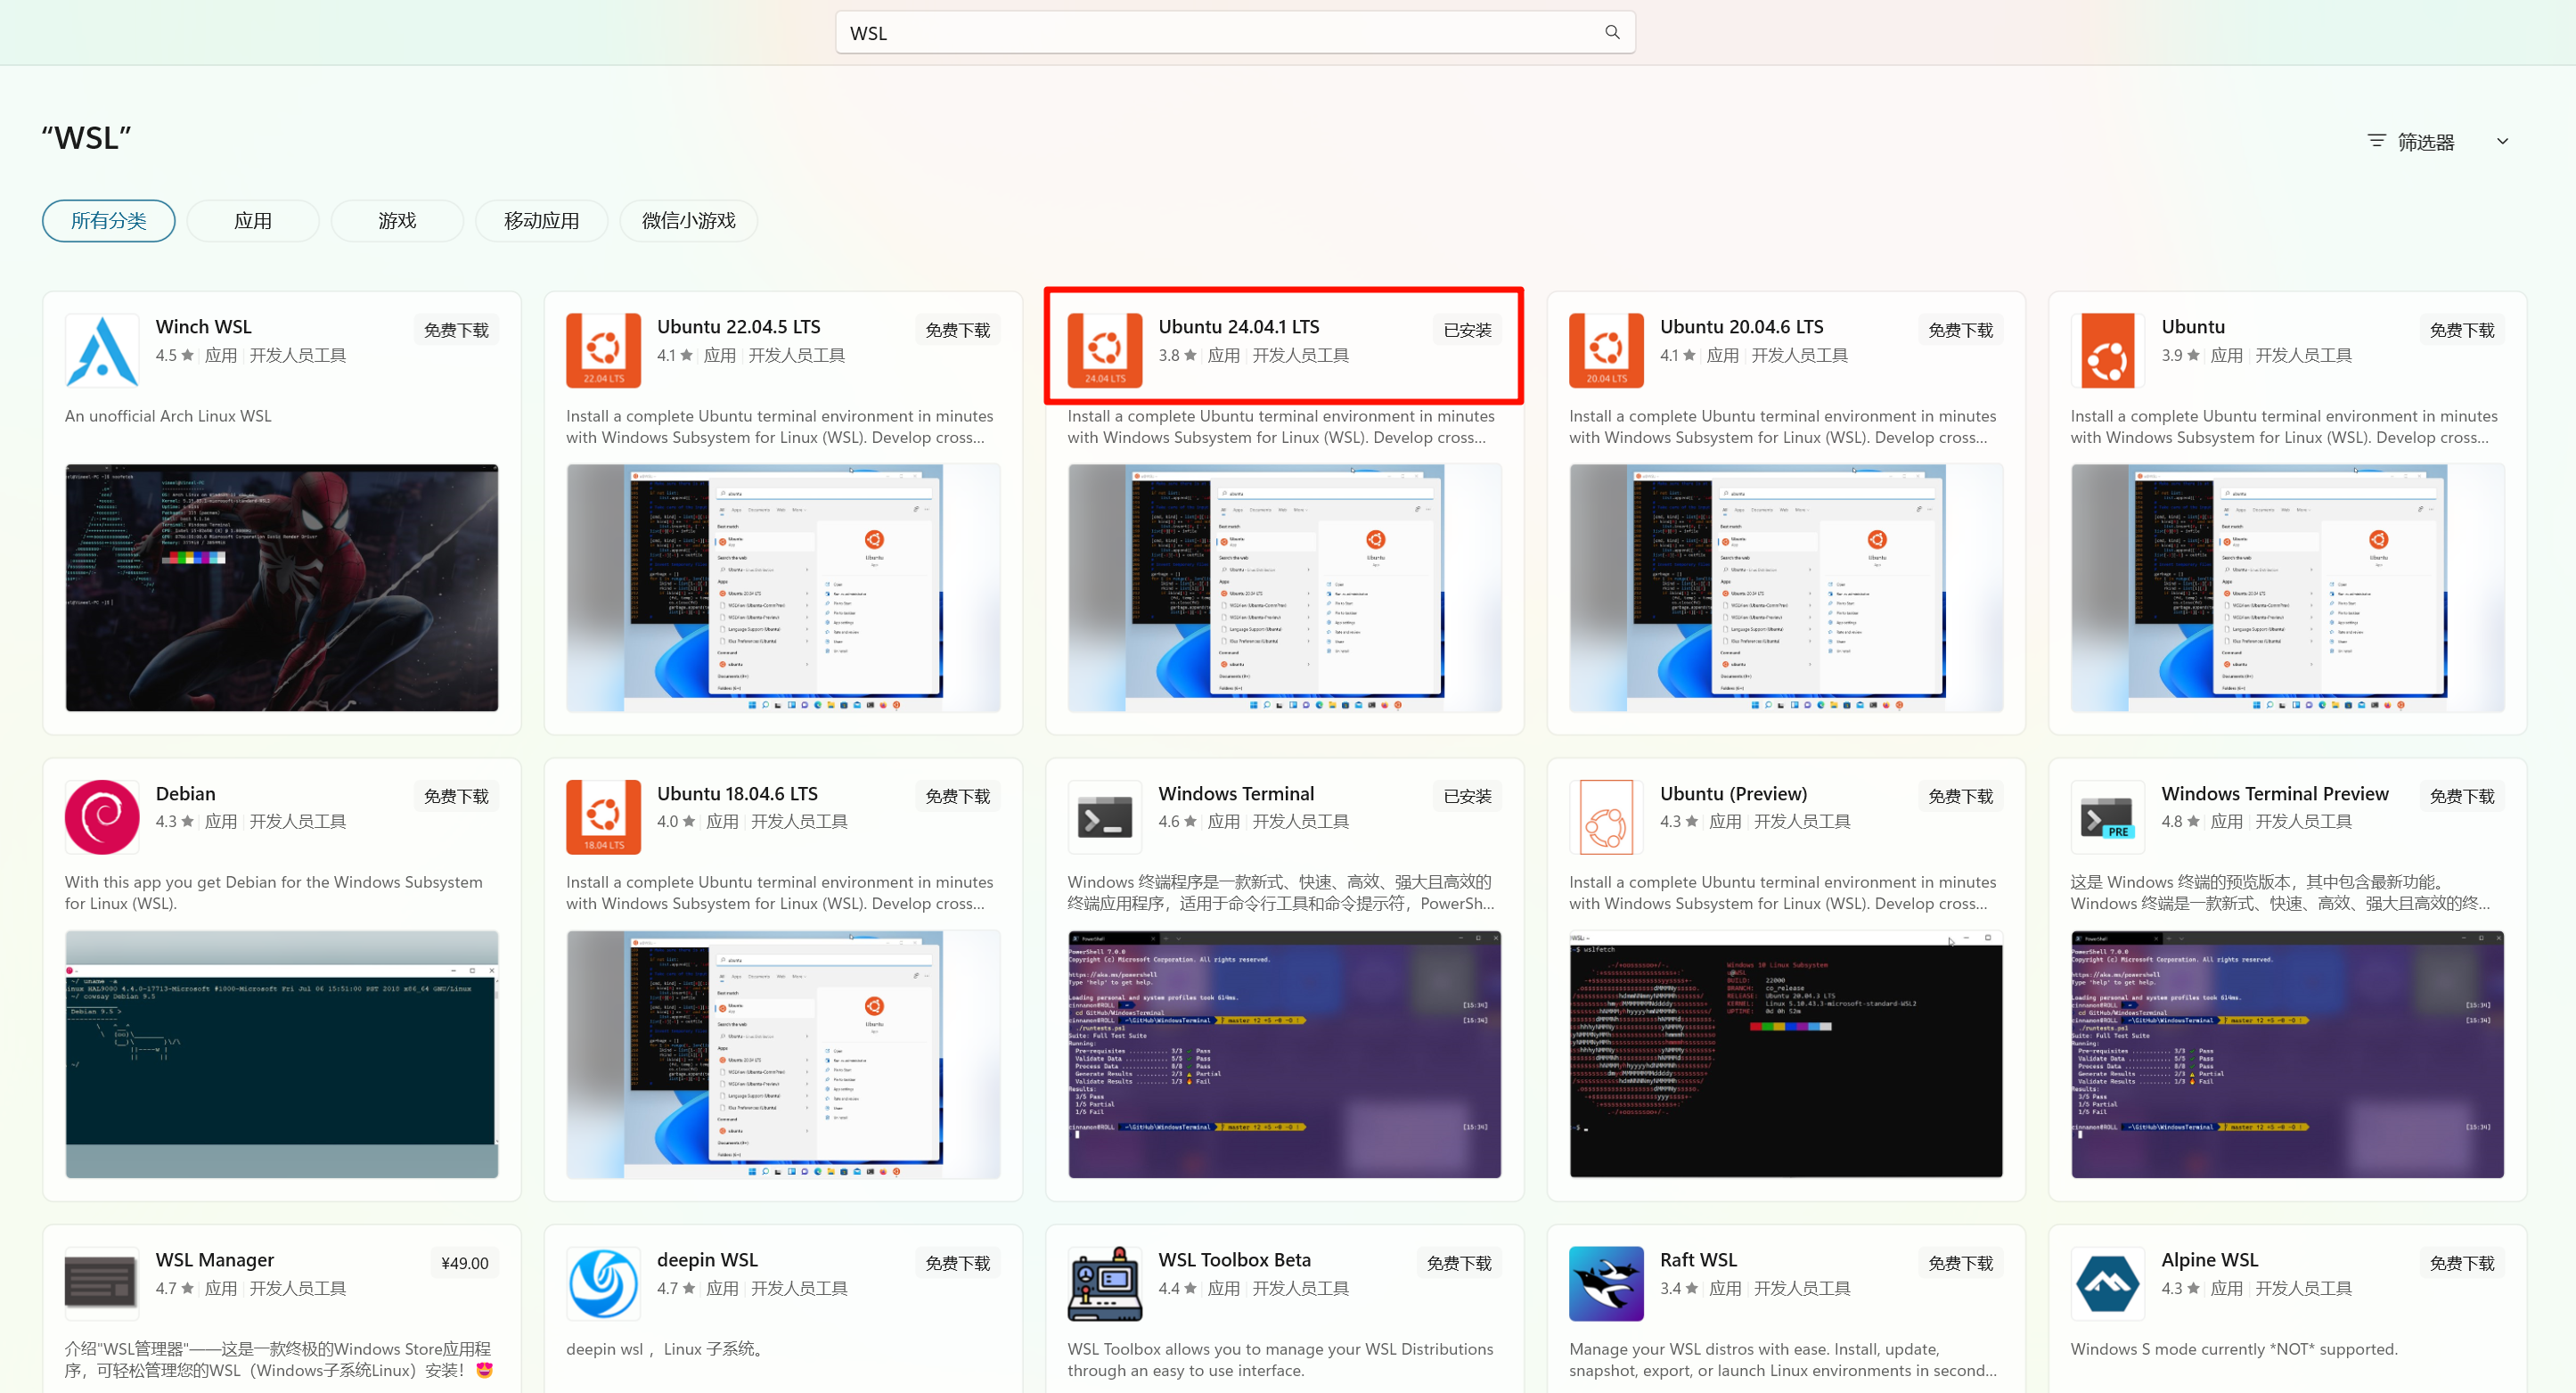The image size is (2576, 1393).
Task: Click the Windows Terminal app icon
Action: pyautogui.click(x=1103, y=816)
